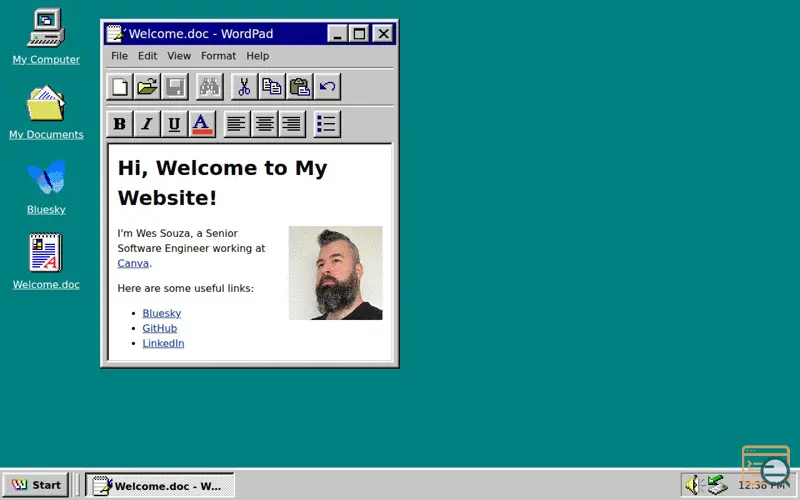Click the volume speaker tray icon

click(x=692, y=485)
